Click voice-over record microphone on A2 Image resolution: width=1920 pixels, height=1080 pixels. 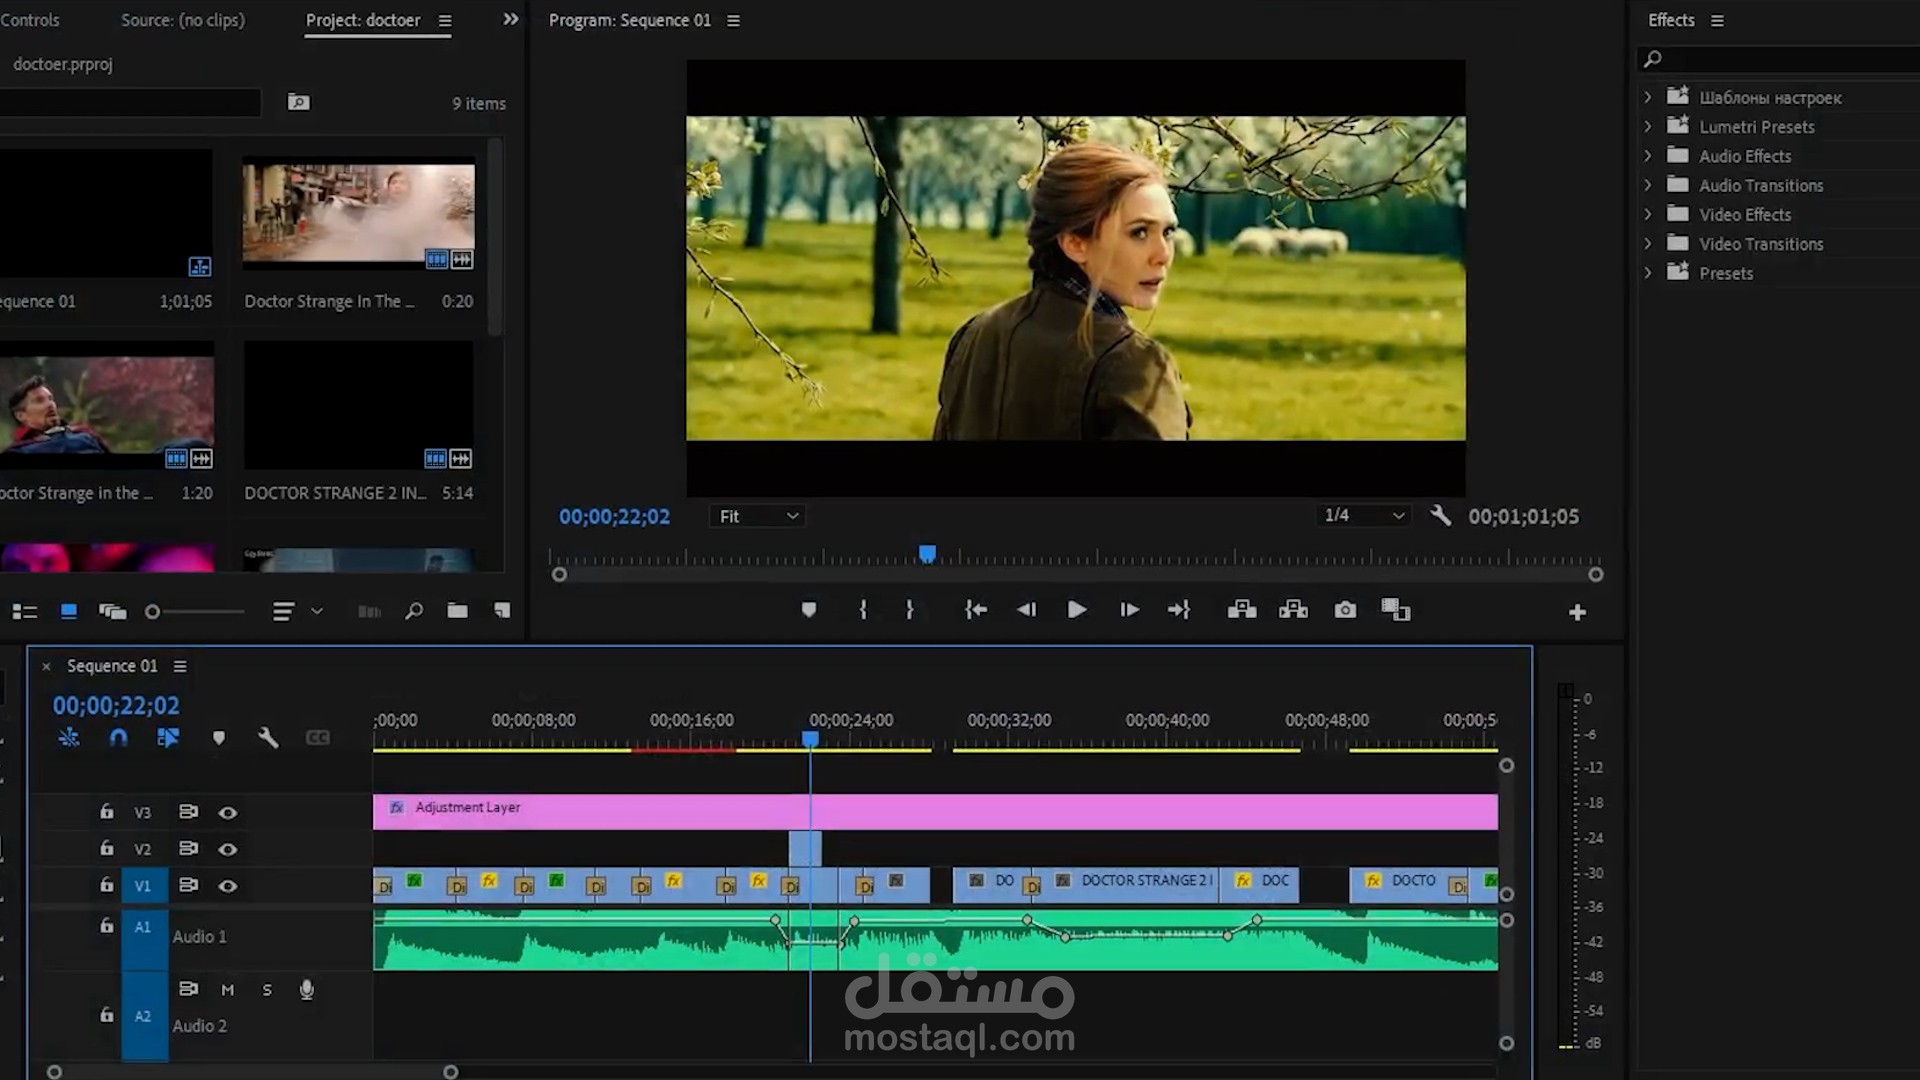(x=307, y=990)
